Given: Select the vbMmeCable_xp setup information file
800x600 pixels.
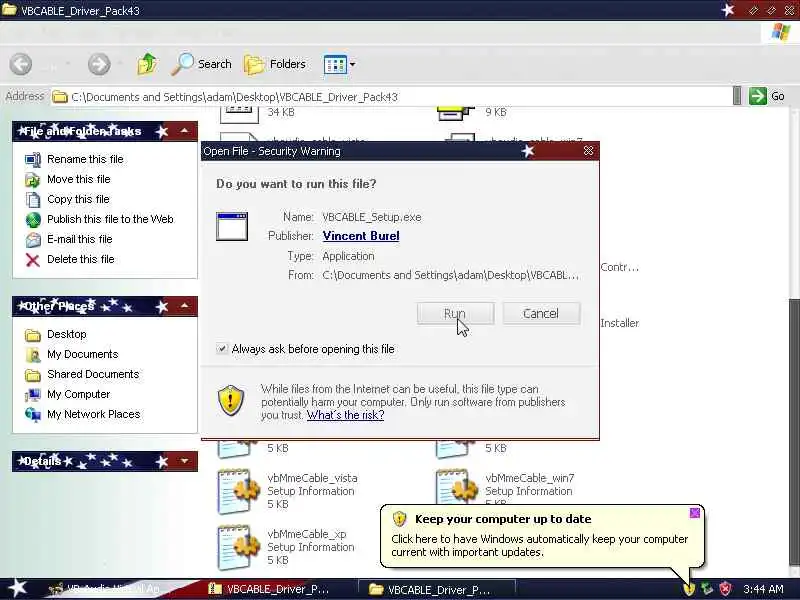Looking at the screenshot, I should point(286,547).
